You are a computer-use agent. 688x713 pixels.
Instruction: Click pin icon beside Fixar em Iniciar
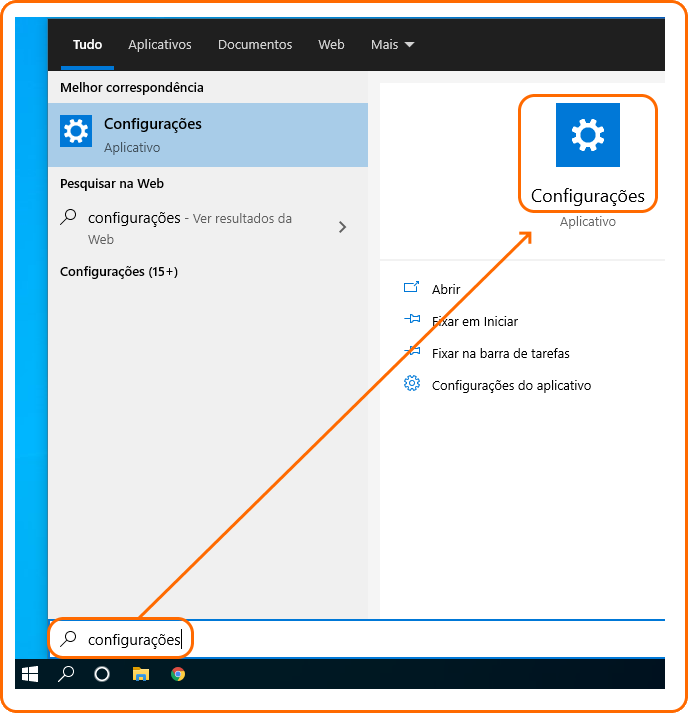tap(412, 319)
